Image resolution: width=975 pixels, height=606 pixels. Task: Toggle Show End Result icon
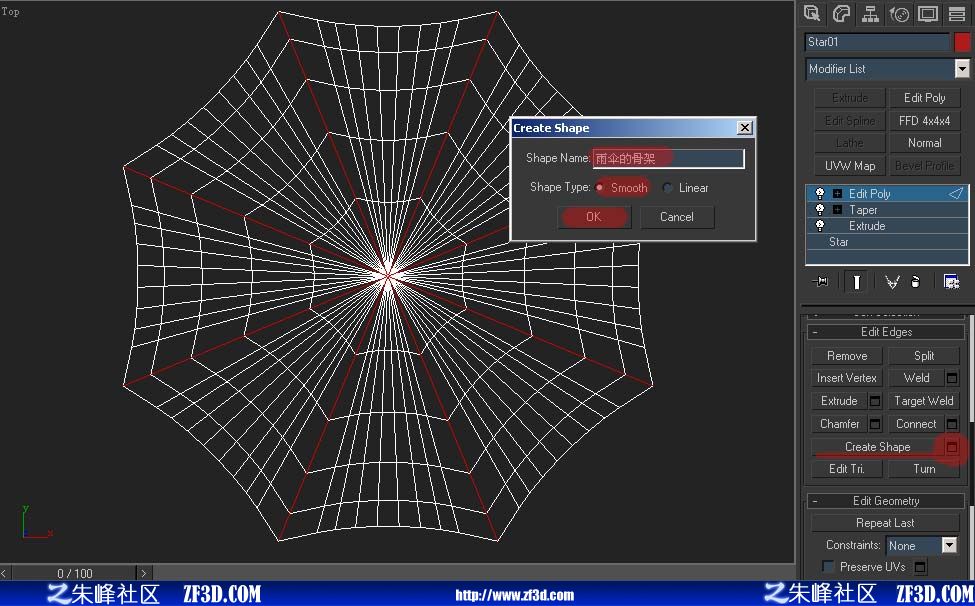point(856,282)
